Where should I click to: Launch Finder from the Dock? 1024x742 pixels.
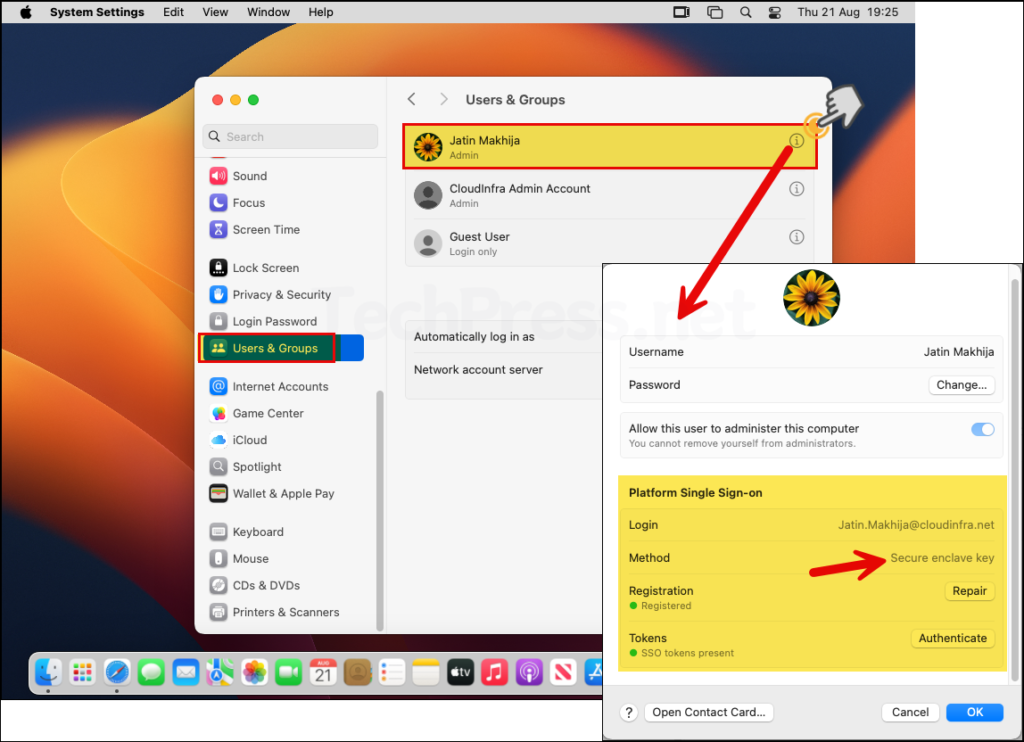pos(48,672)
